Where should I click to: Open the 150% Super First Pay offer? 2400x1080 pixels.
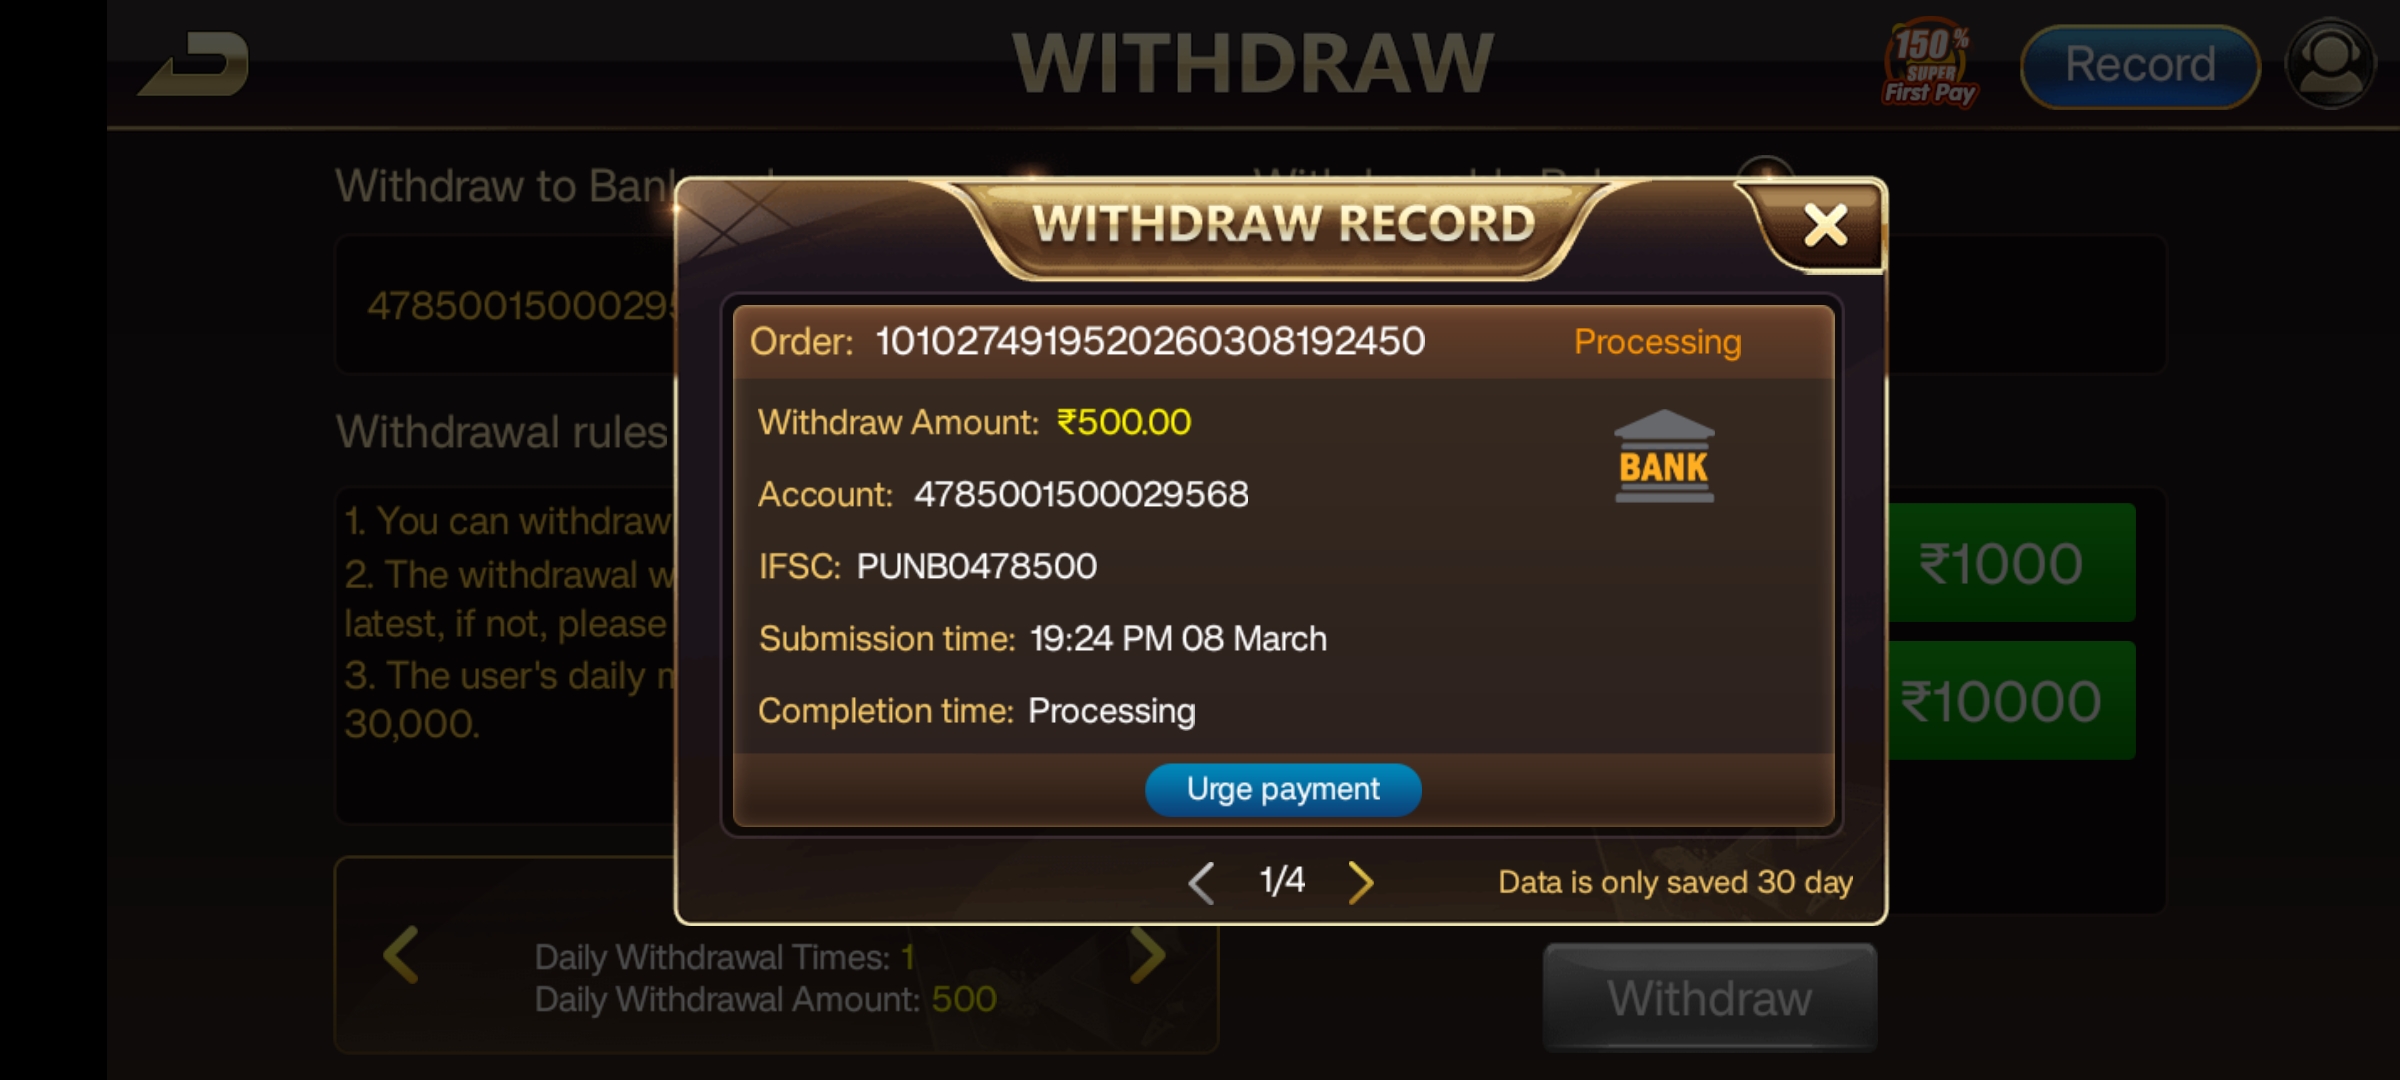tap(1929, 64)
